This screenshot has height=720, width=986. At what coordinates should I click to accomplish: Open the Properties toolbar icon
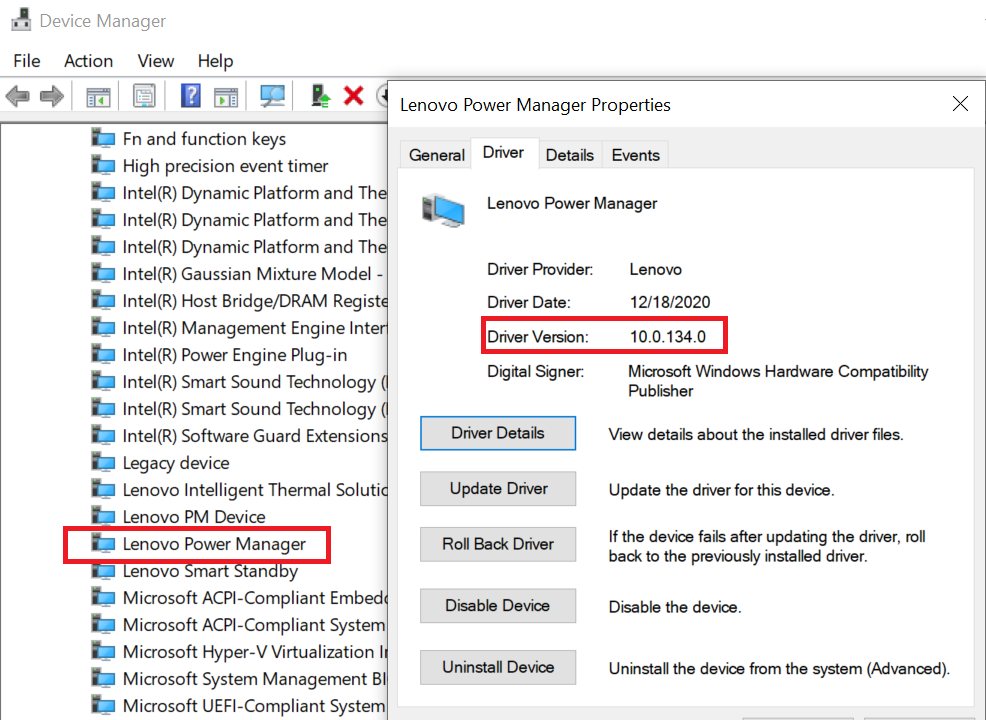click(x=144, y=96)
